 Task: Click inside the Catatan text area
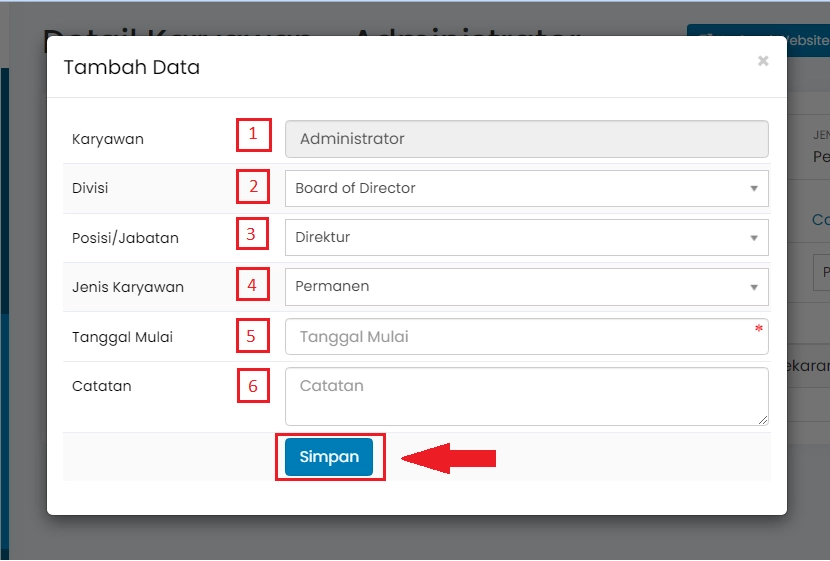click(x=520, y=396)
